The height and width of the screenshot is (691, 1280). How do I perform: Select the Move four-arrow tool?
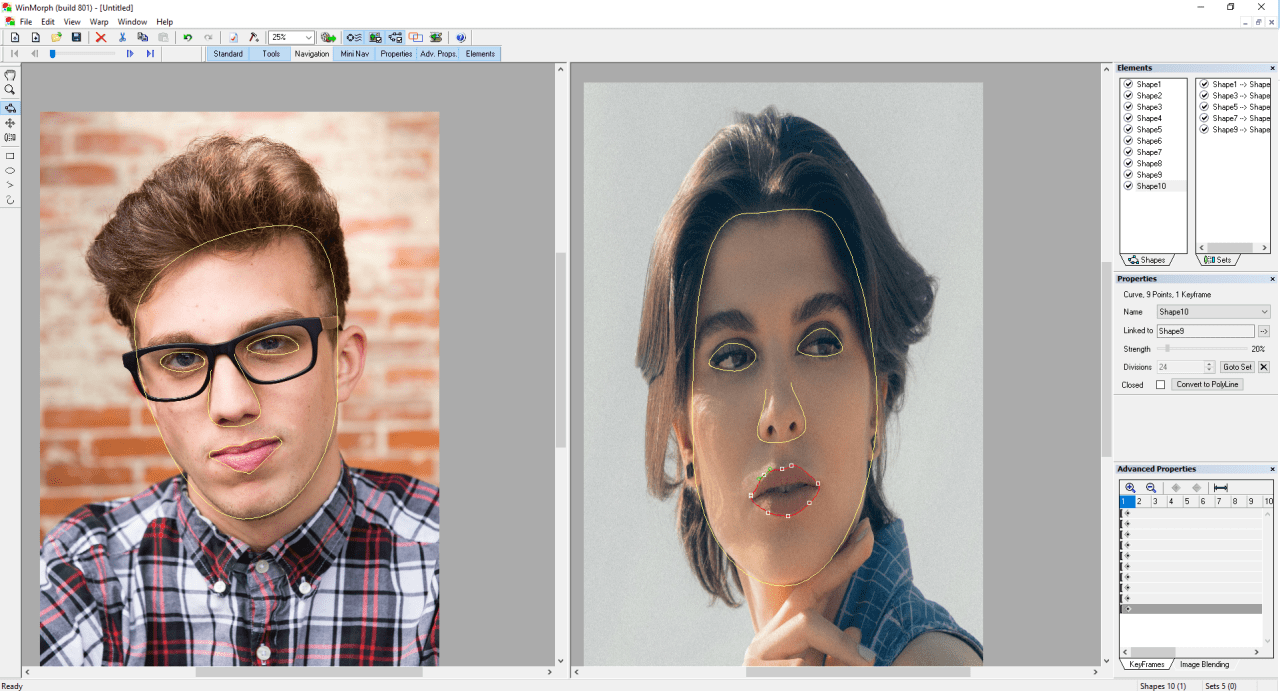[10, 123]
